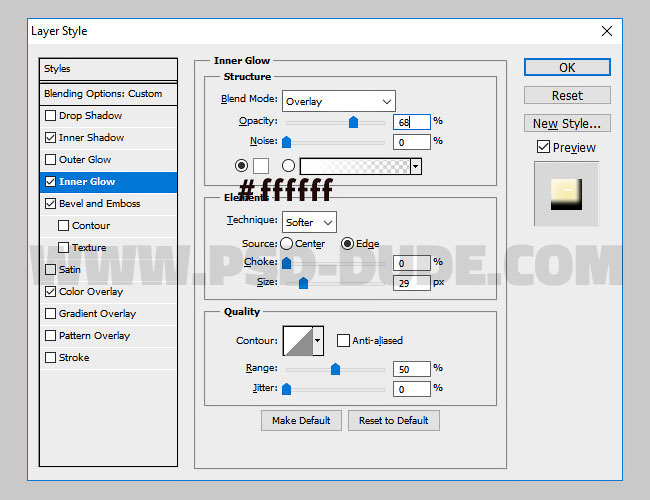Select the solid color radio button
Viewport: 650px width, 500px height.
point(241,166)
